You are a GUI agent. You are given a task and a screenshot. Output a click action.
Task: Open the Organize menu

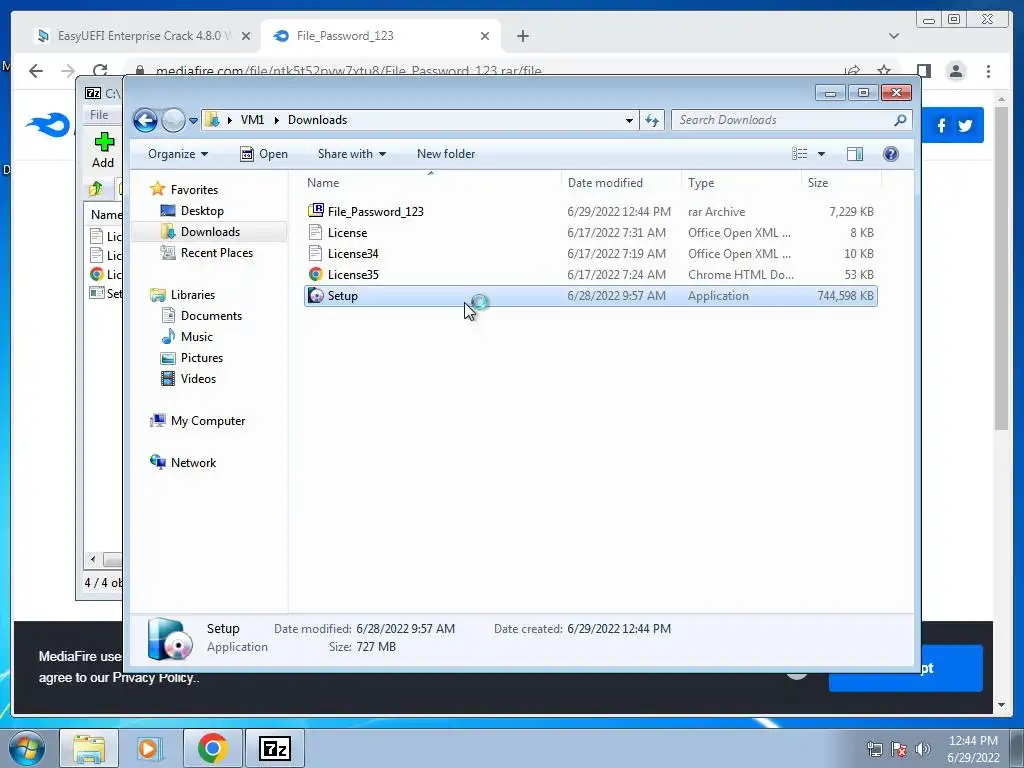point(178,154)
